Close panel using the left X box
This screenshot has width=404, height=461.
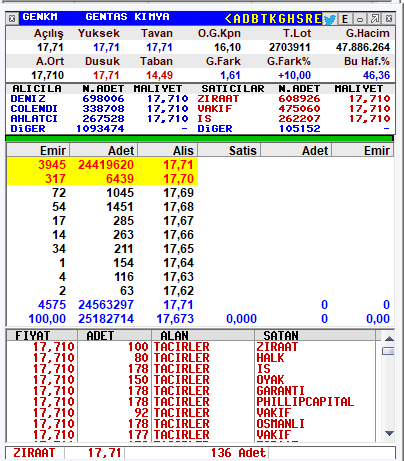point(12,19)
